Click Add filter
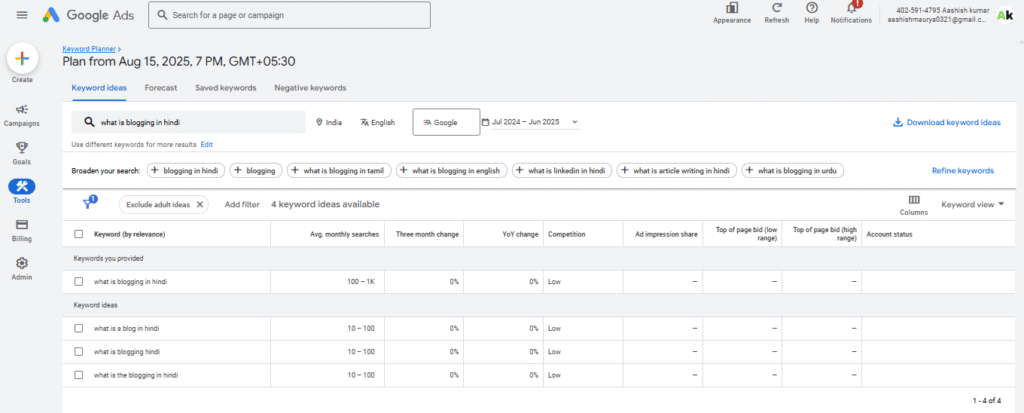This screenshot has height=413, width=1024. [242, 205]
